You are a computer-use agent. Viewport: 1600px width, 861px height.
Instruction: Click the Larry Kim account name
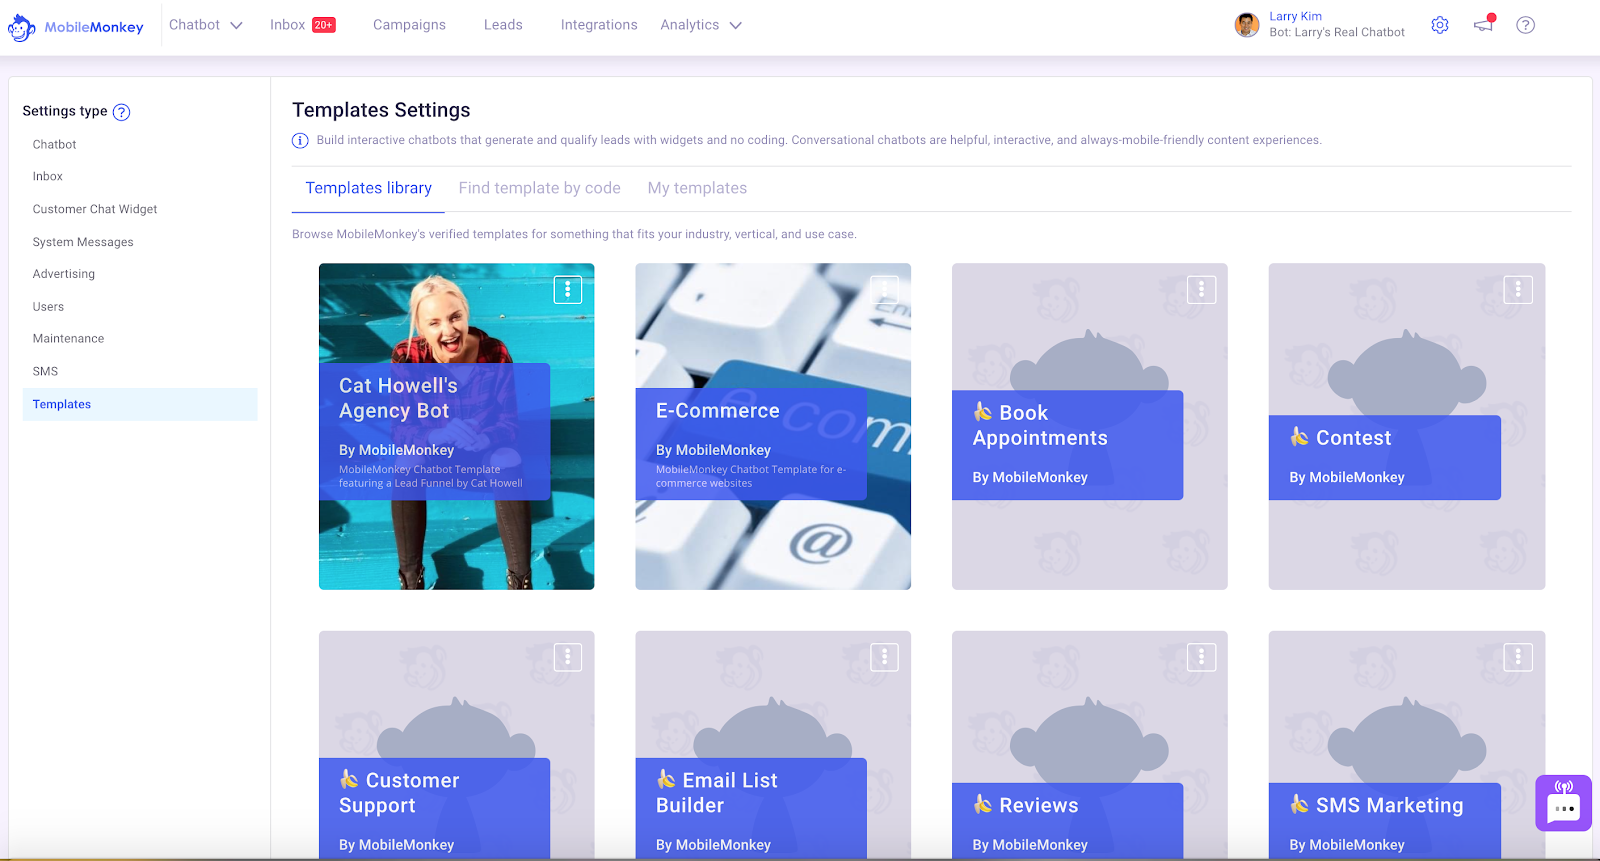pyautogui.click(x=1296, y=17)
